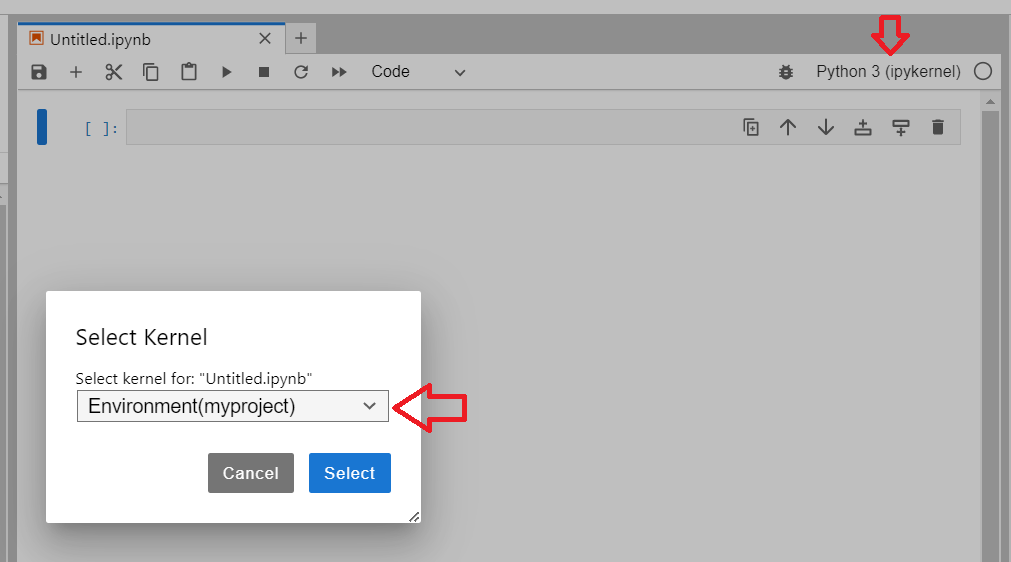Open the Code cell type dropdown
The image size is (1011, 562).
coord(418,72)
